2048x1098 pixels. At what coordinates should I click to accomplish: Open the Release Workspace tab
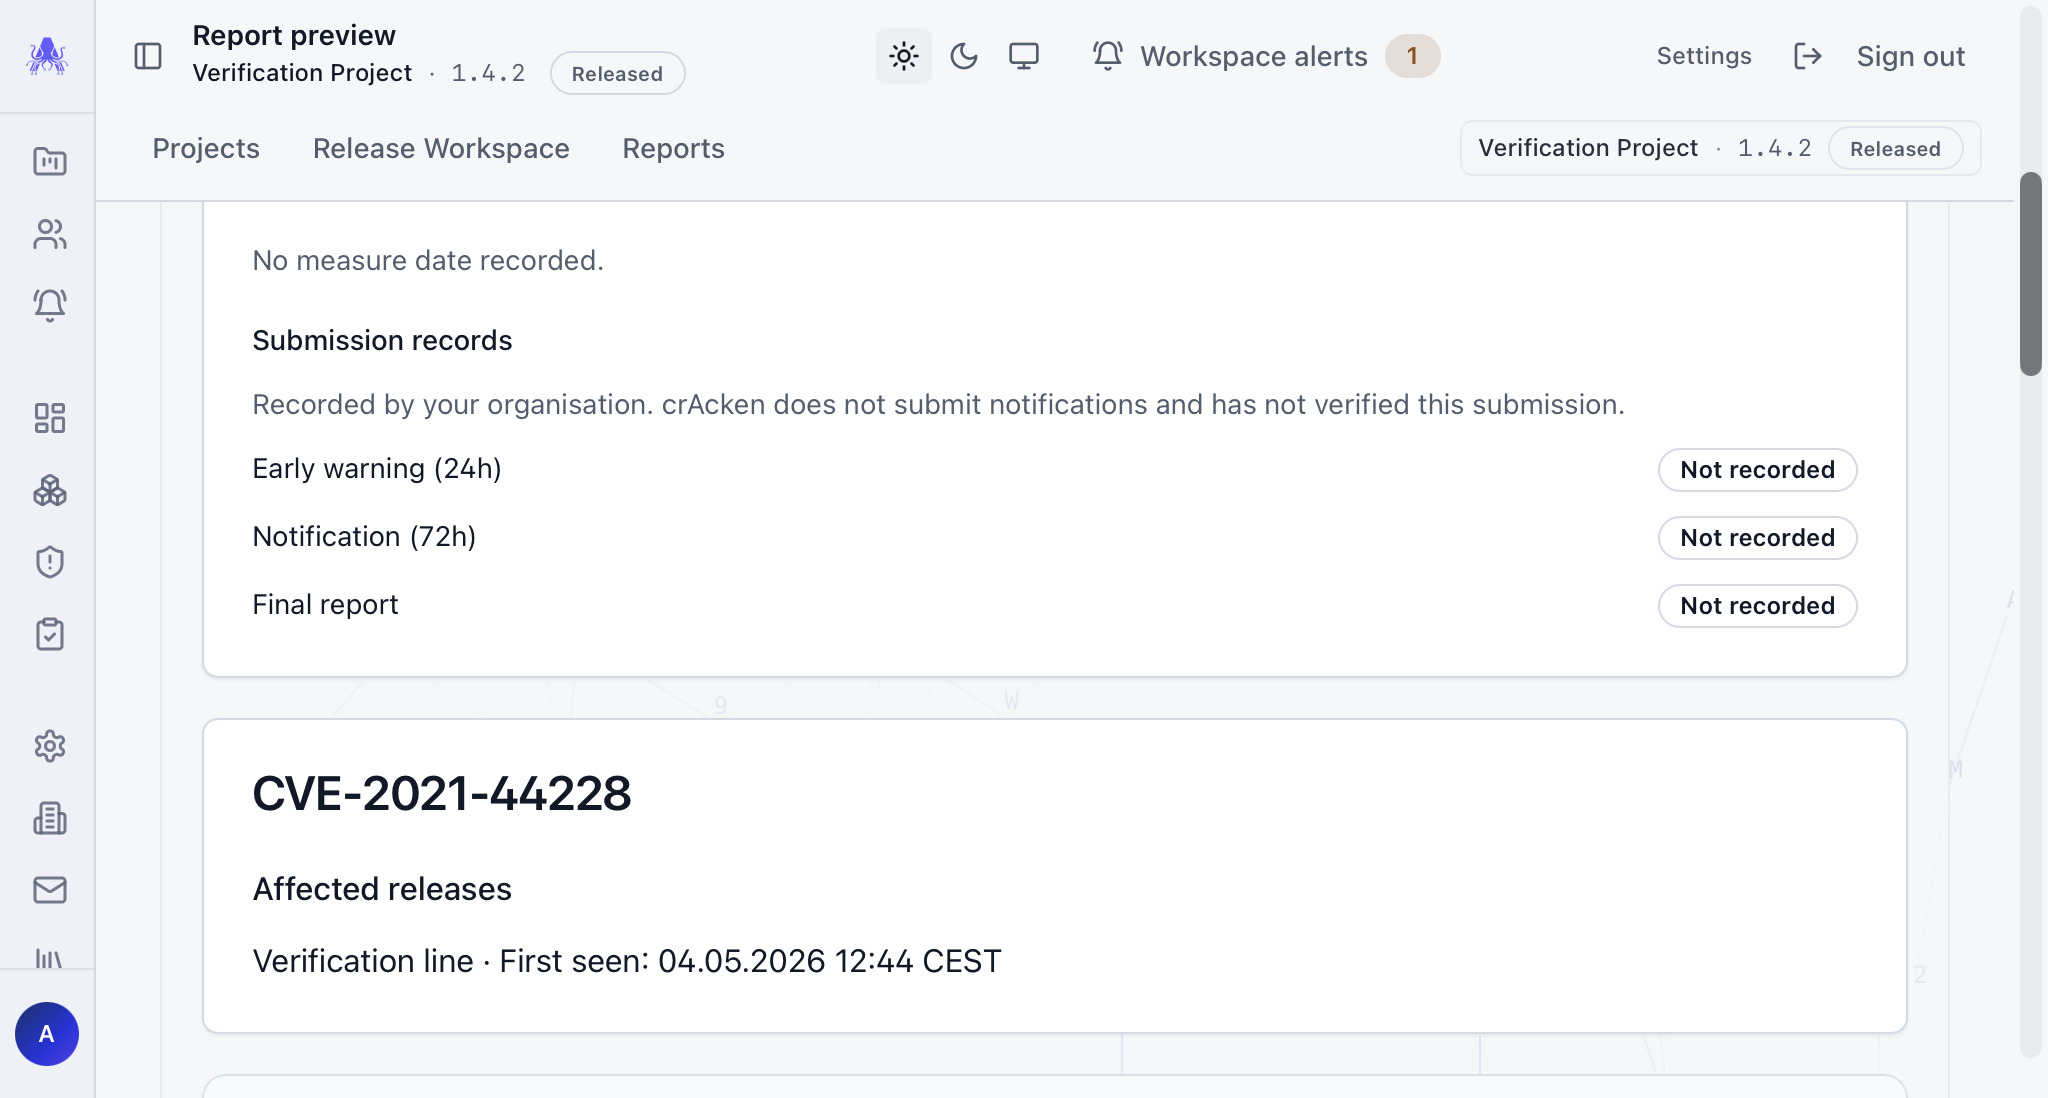point(441,148)
